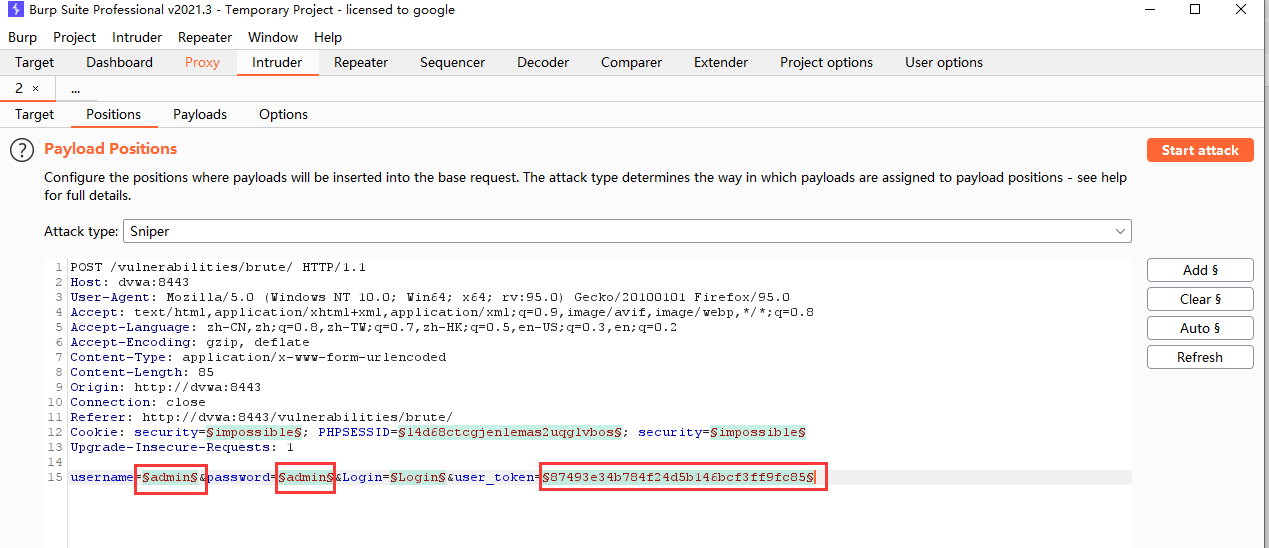Screen dimensions: 1269x548
Task: Click the PHPSESSID cookie payload value
Action: click(x=512, y=432)
